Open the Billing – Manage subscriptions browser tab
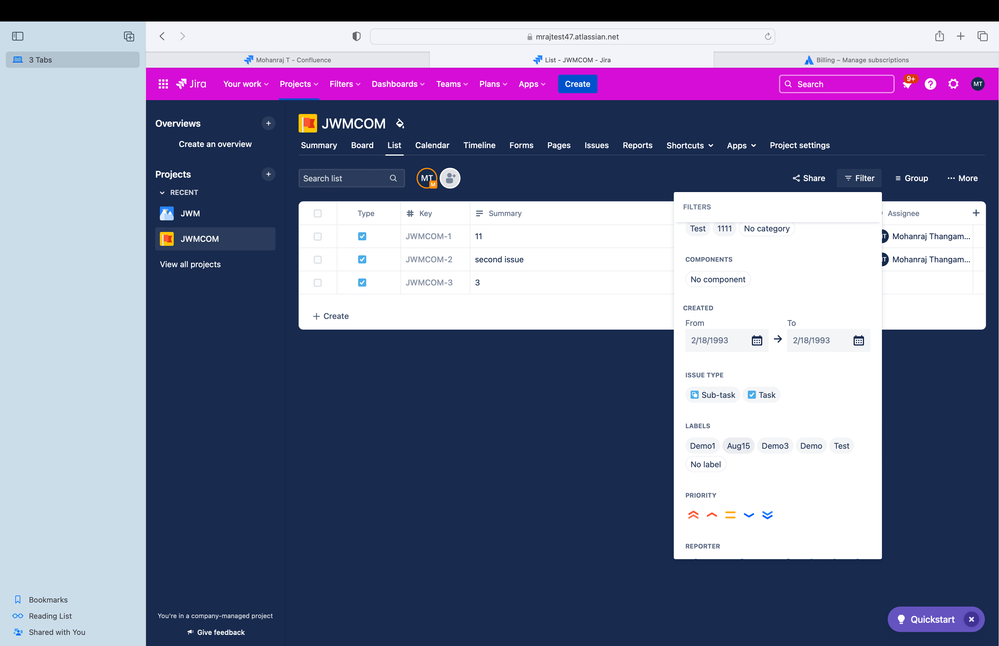 coord(856,60)
